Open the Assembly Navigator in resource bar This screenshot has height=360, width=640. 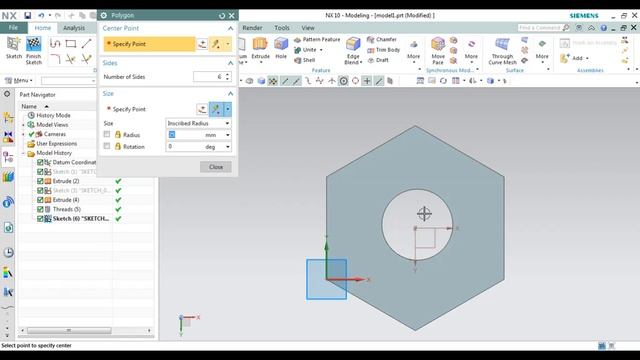pos(8,118)
